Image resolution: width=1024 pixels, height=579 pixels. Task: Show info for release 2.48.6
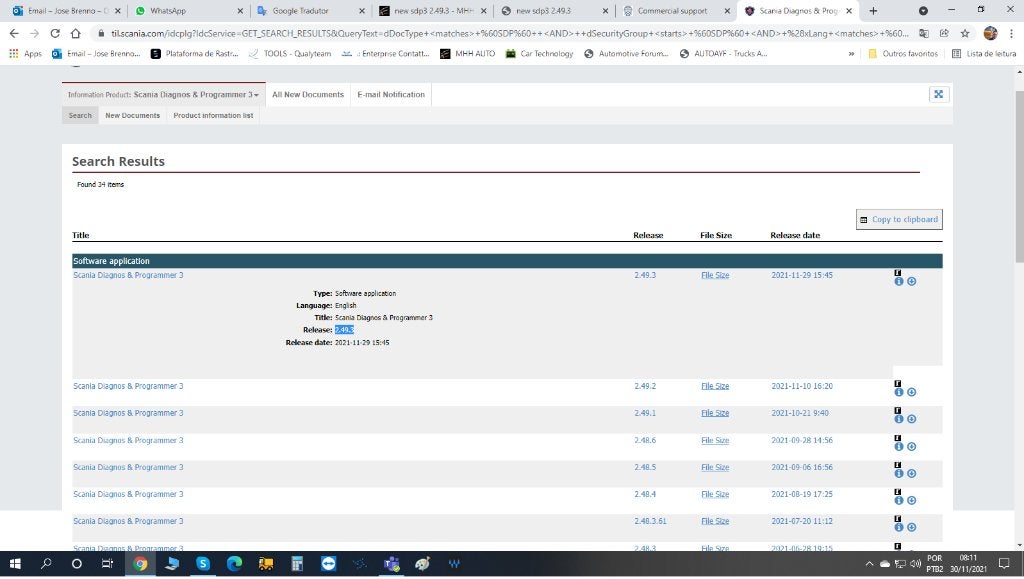(x=899, y=446)
